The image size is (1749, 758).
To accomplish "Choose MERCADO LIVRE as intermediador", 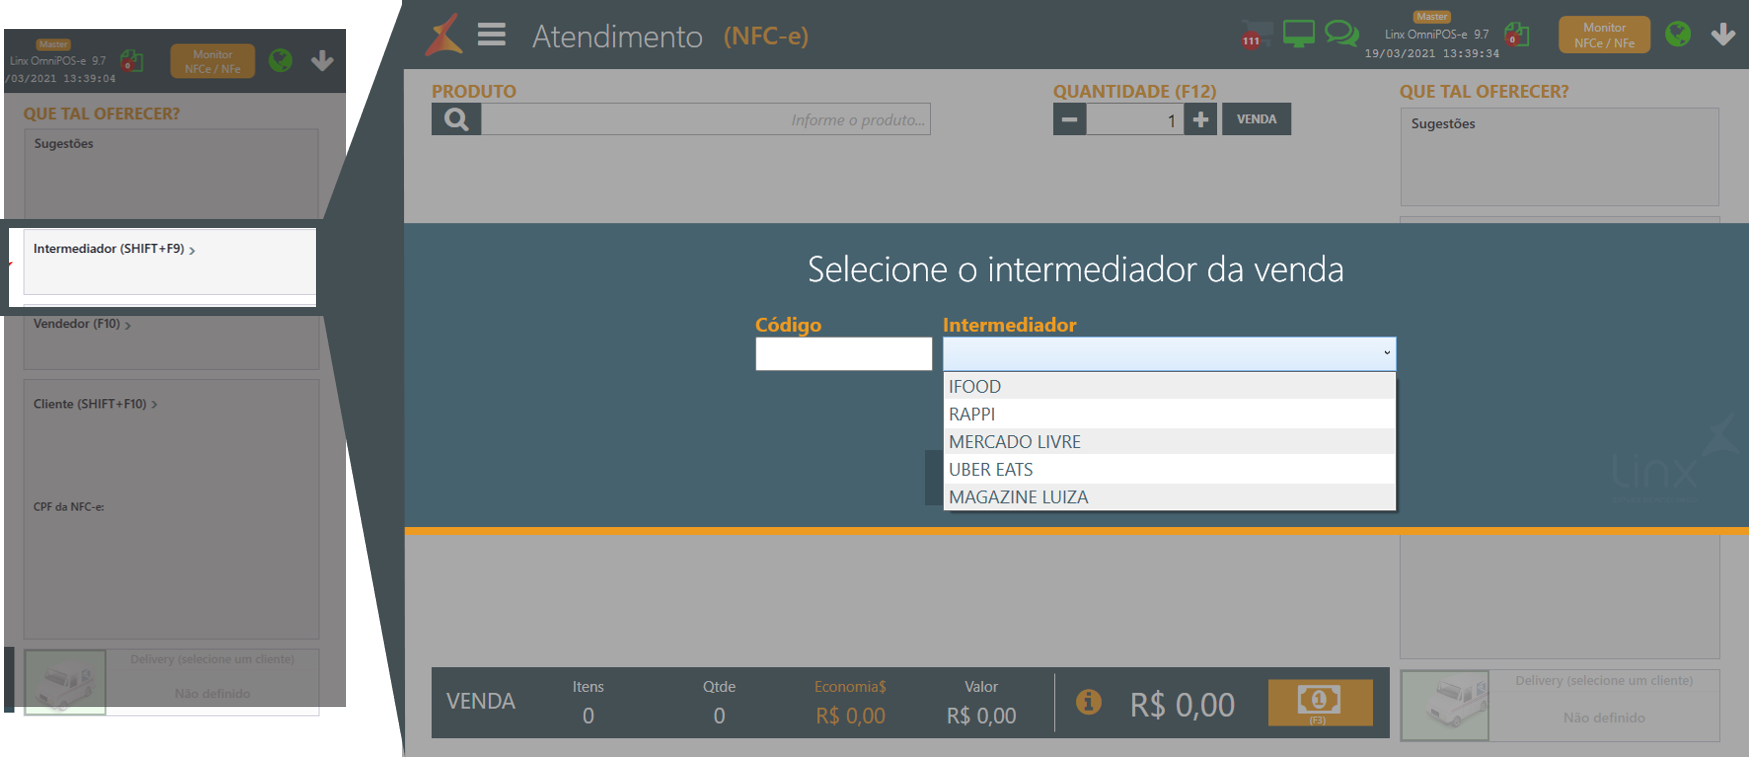I will click(x=1169, y=442).
